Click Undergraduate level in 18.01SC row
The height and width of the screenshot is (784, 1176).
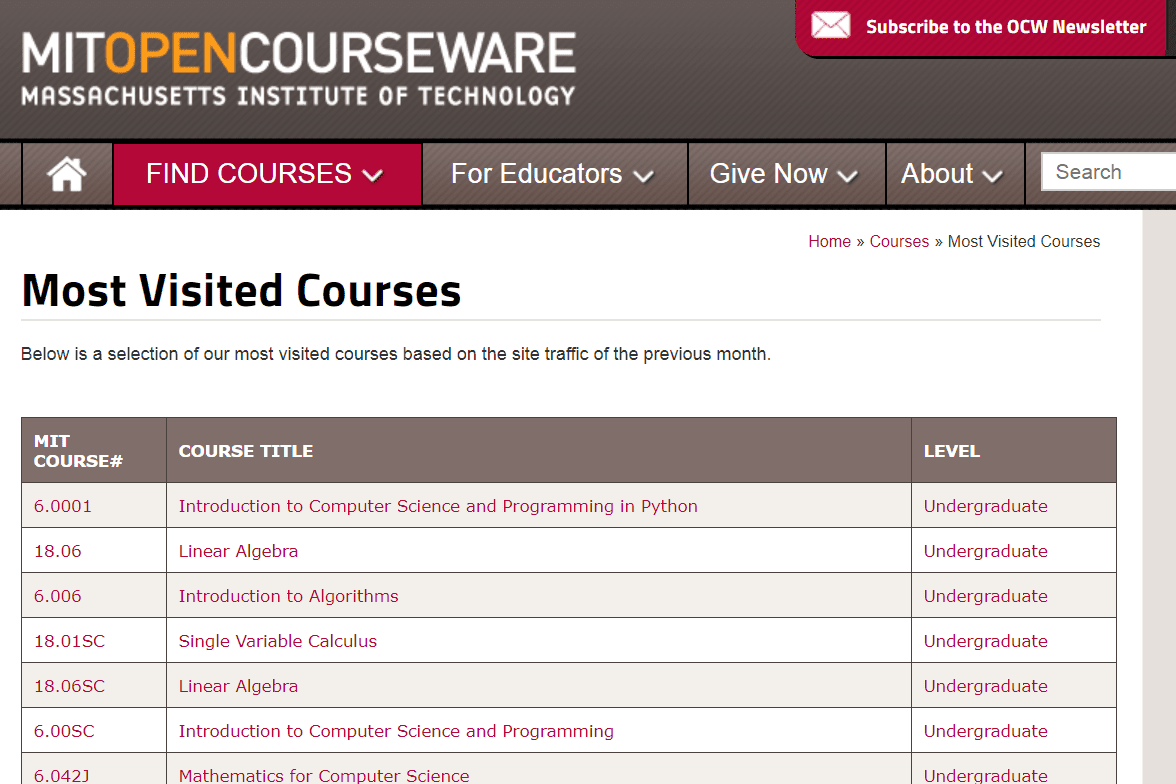[x=986, y=641]
